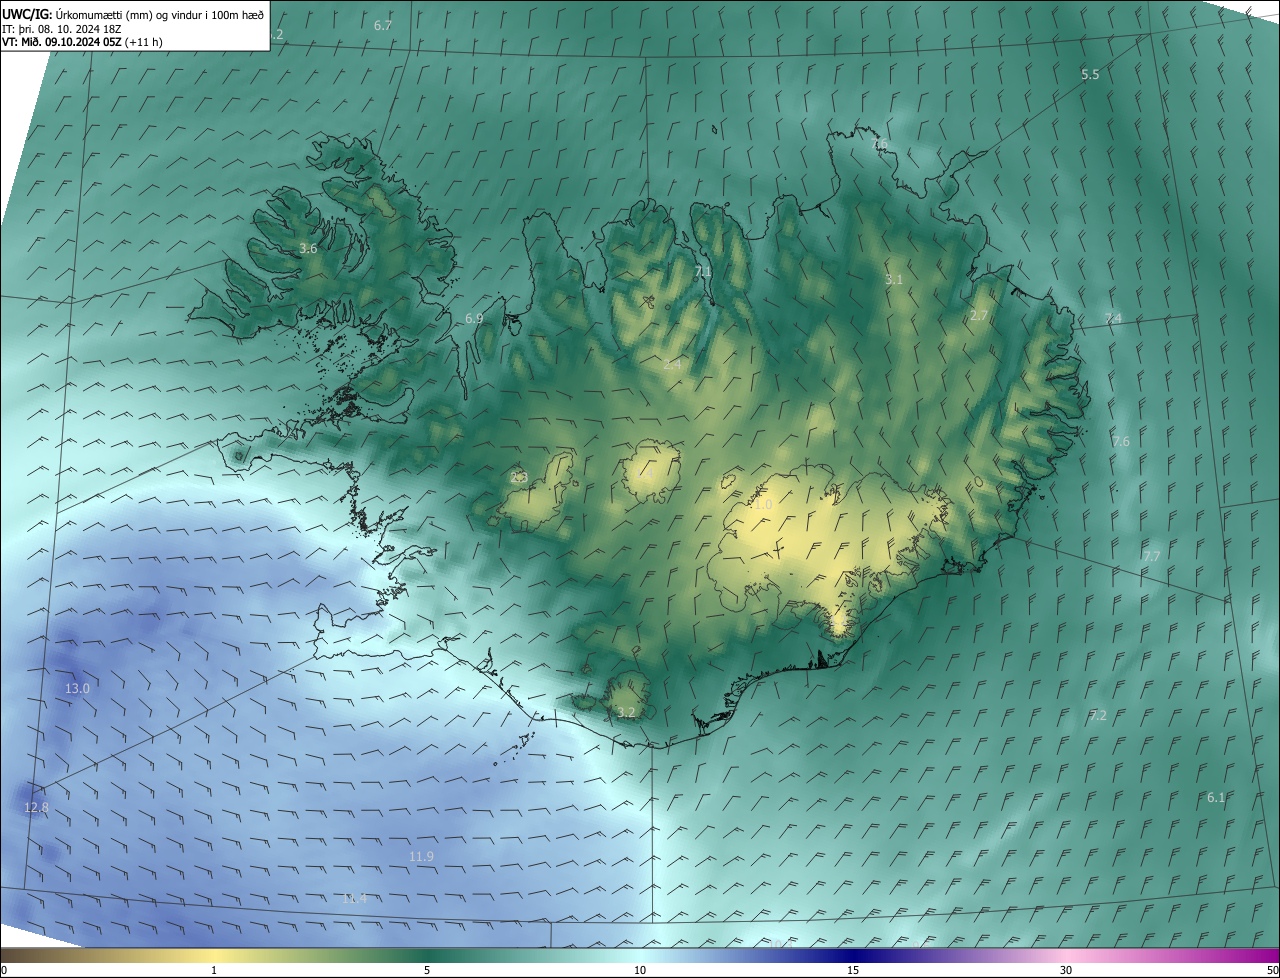Screen dimensions: 1280x978
Task: Click the 1.0 value on Vatnajökull glacier
Action: pos(763,505)
